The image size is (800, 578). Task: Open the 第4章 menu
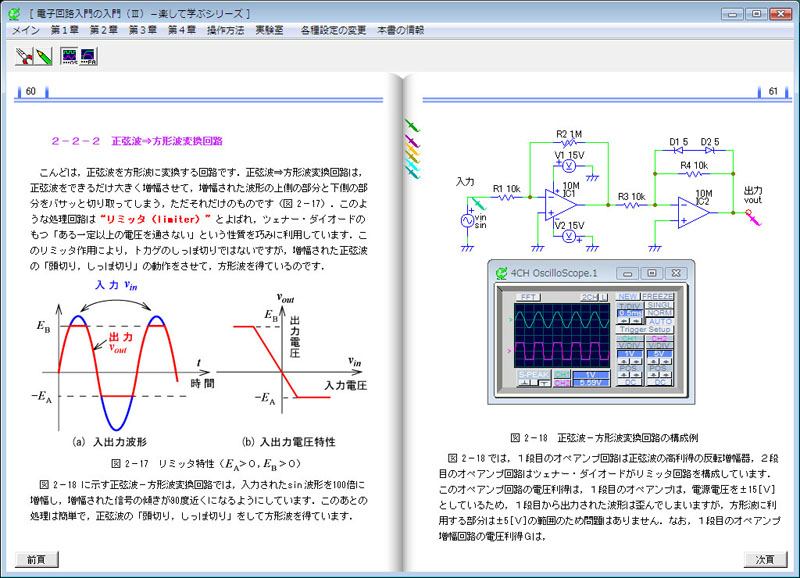click(x=182, y=30)
